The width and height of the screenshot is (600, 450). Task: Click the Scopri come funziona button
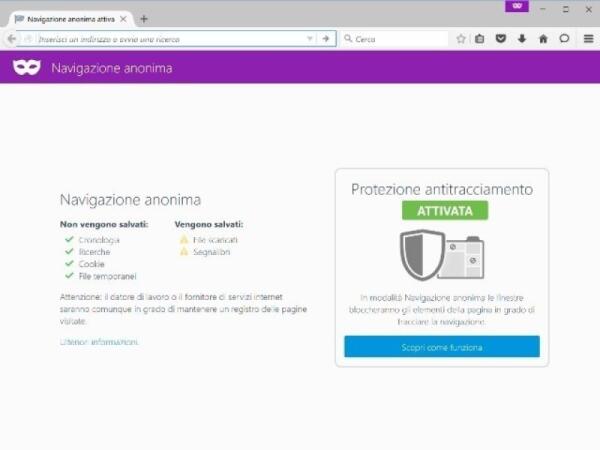pos(442,347)
